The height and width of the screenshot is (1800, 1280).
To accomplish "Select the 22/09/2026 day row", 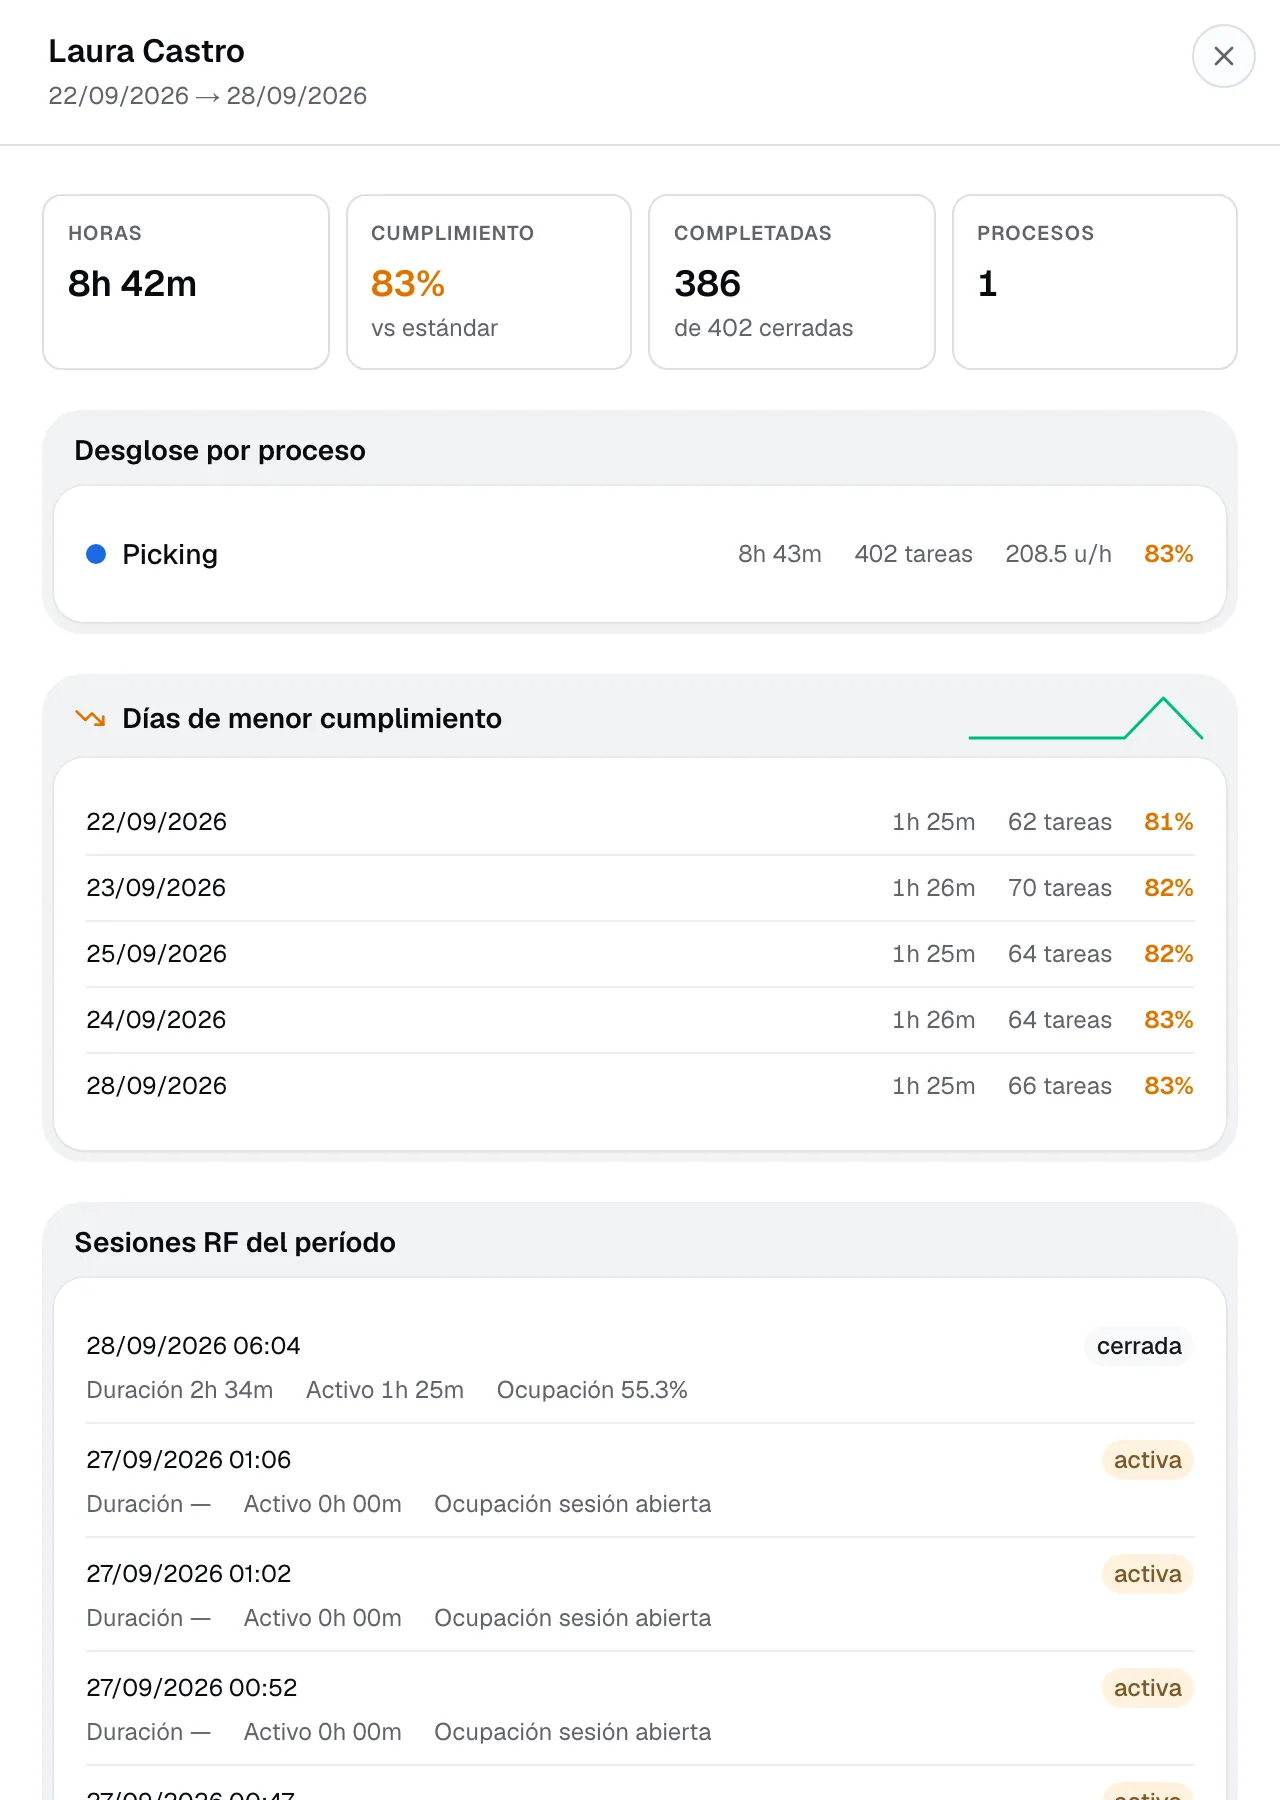I will click(640, 822).
